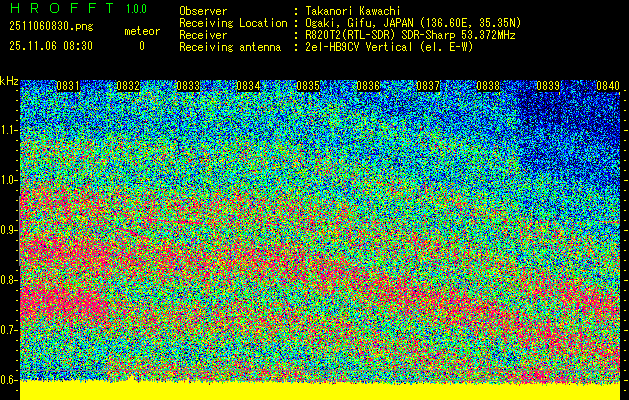Select the file name 2511060830.png
Viewport: 629px width, 400px height.
pos(51,27)
